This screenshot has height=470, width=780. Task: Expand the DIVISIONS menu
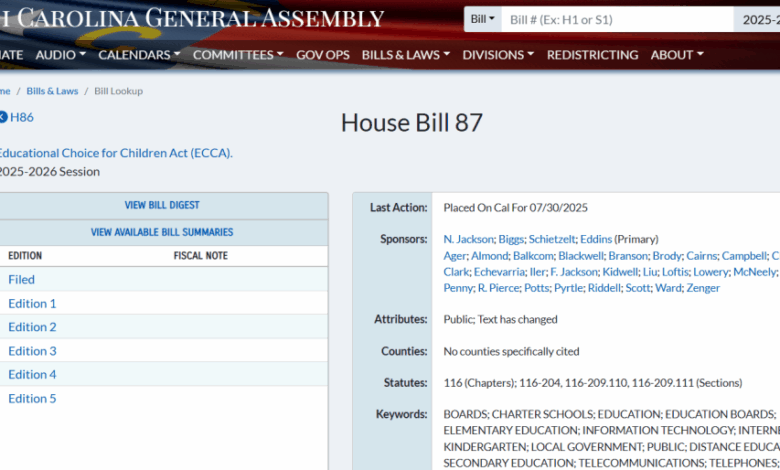coord(498,55)
